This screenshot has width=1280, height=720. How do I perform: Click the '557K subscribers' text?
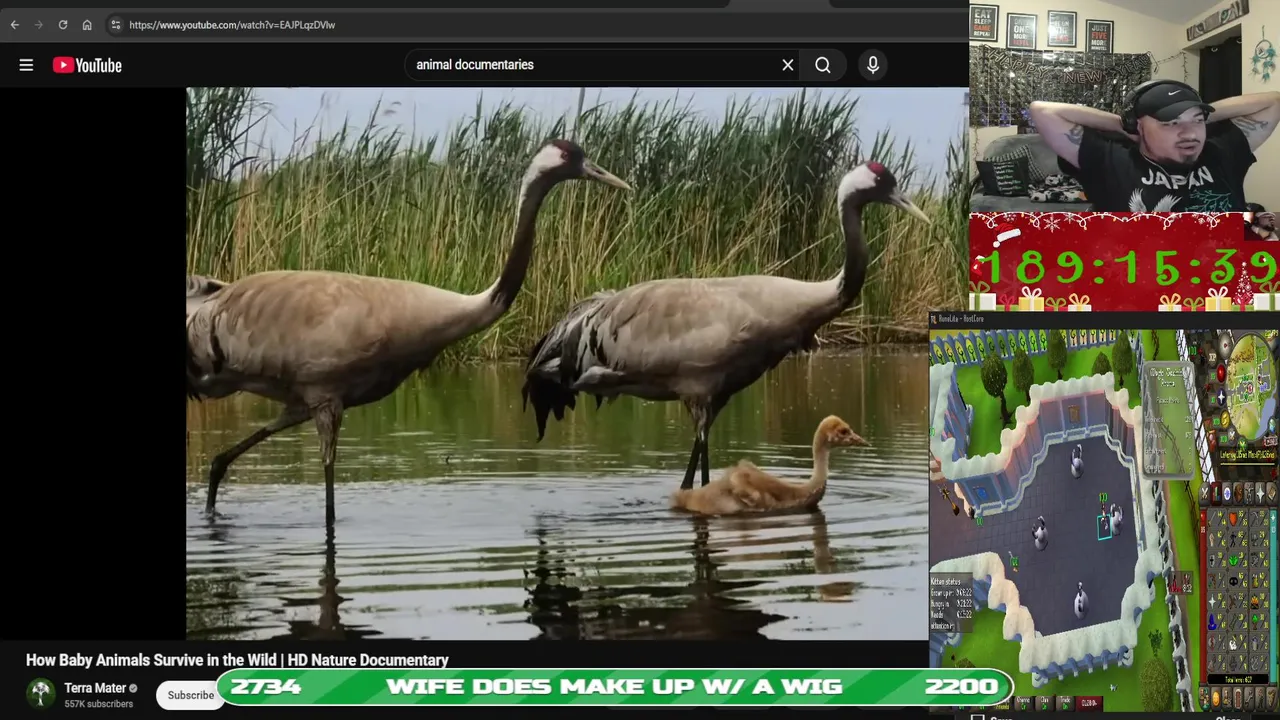pos(98,704)
